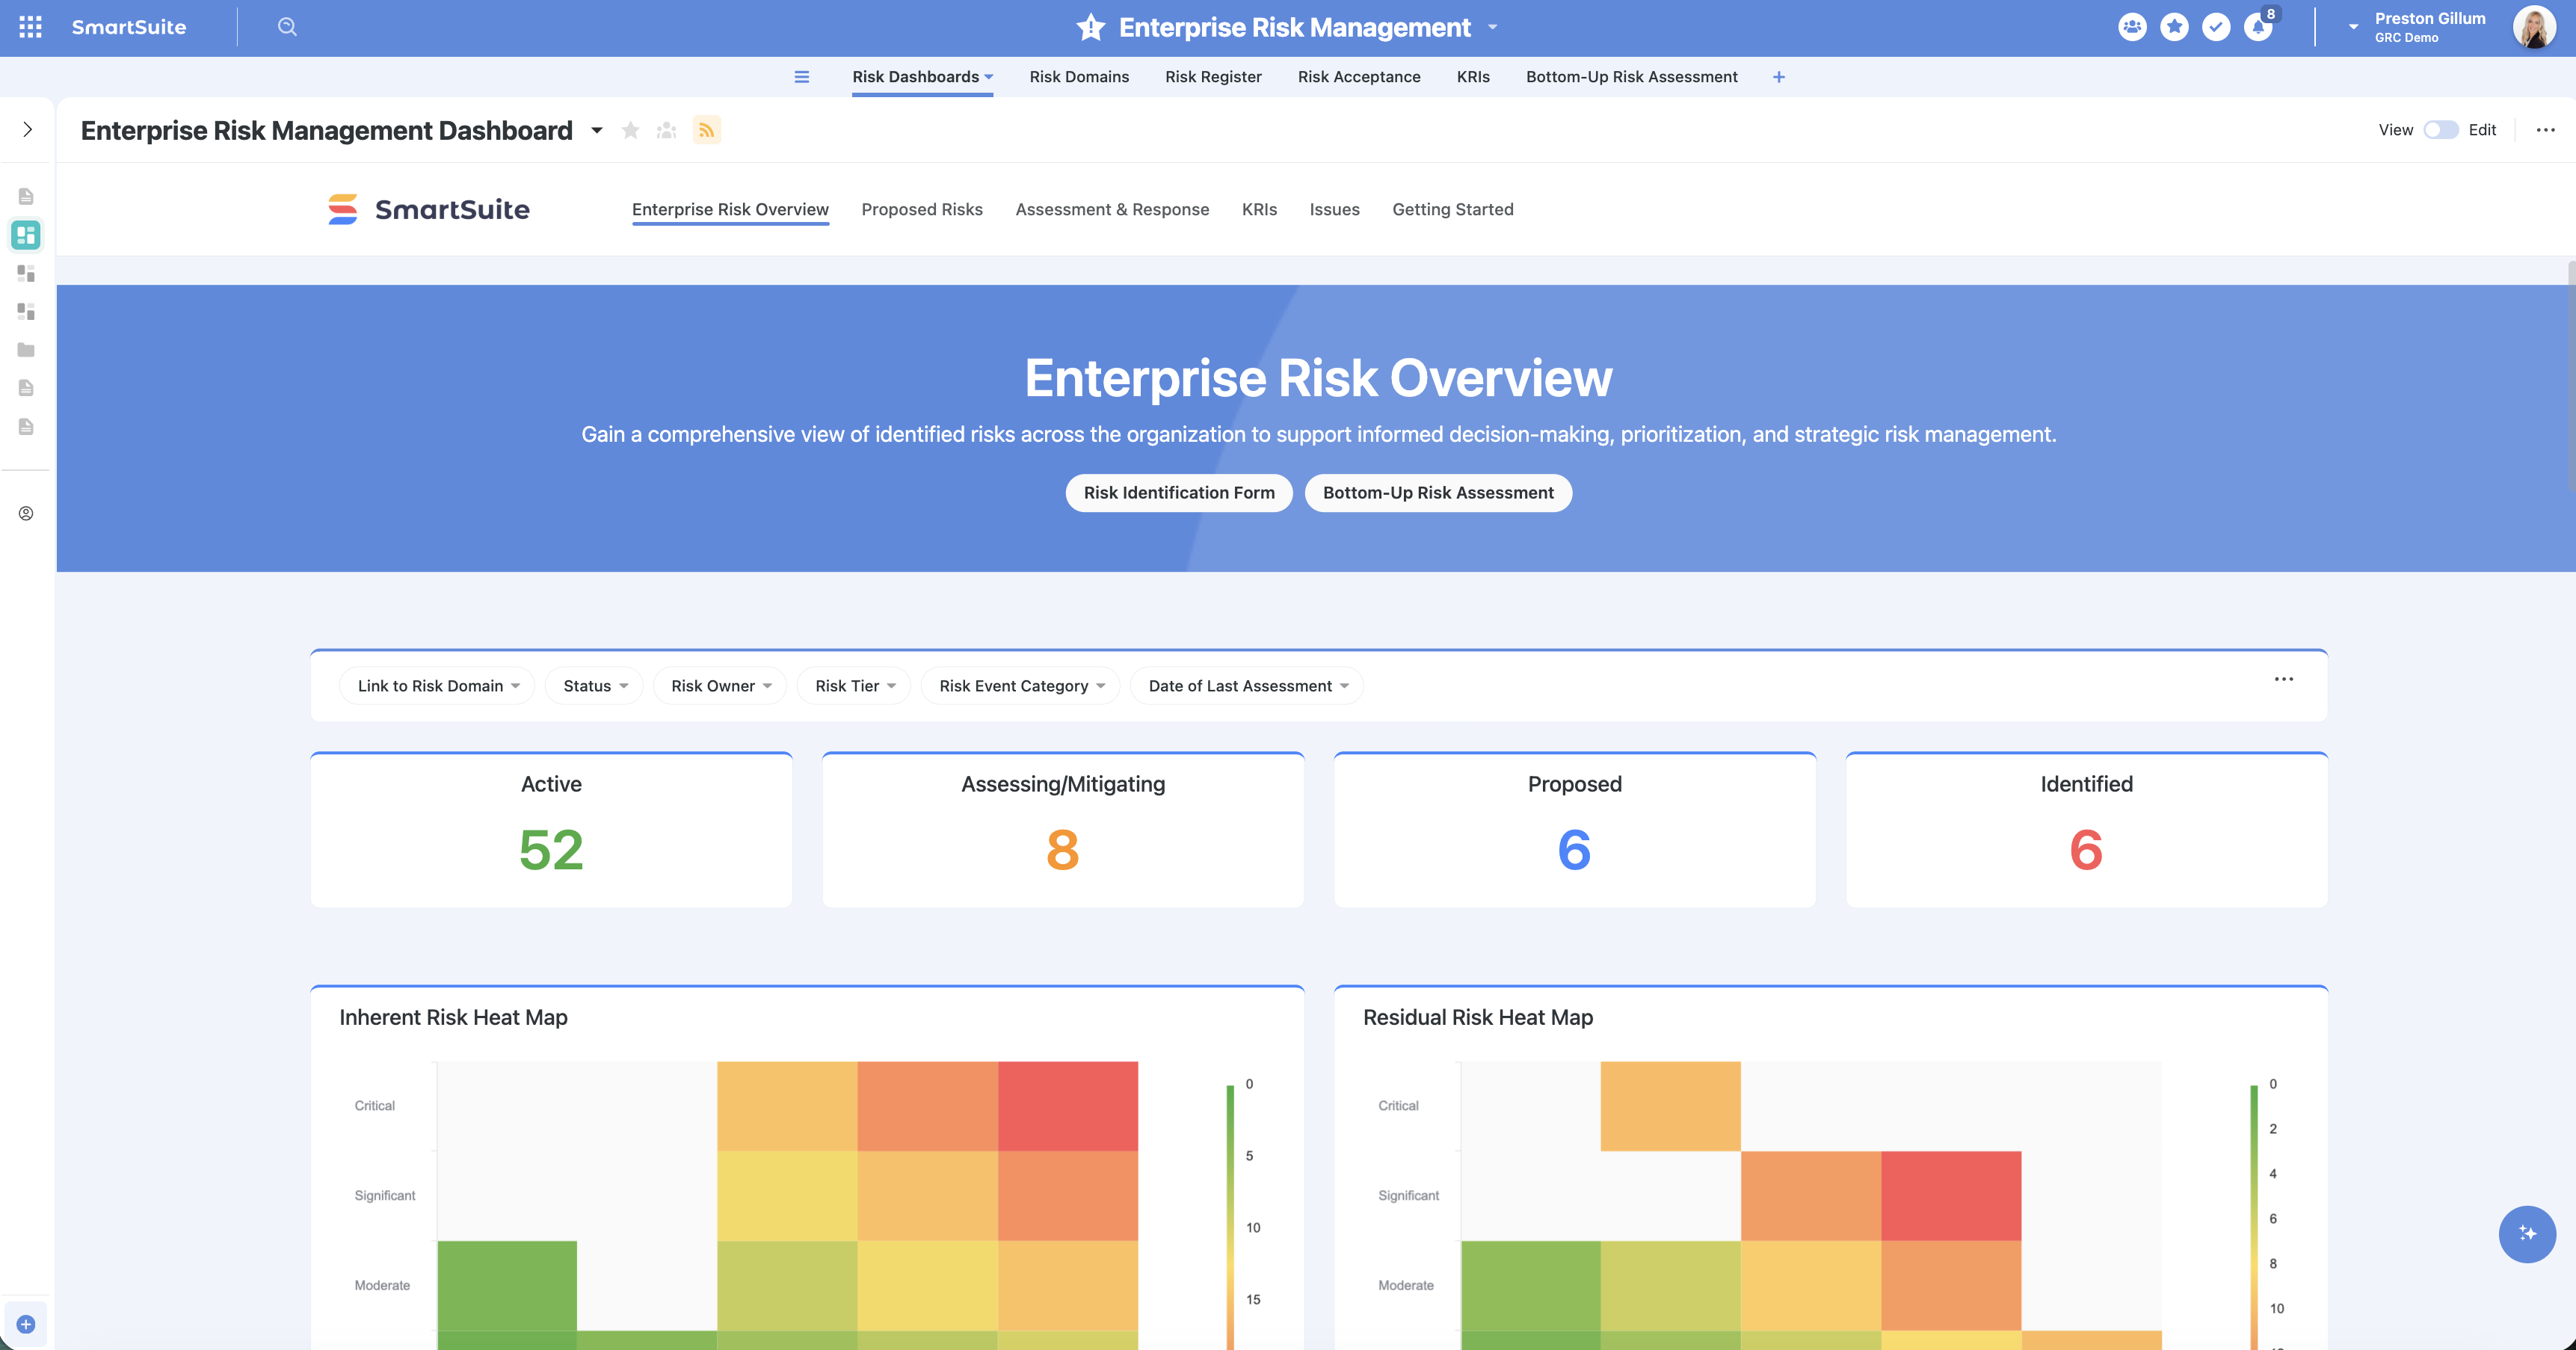Click the Residual Risk Heat Map title
The image size is (2576, 1350).
tap(1478, 1017)
